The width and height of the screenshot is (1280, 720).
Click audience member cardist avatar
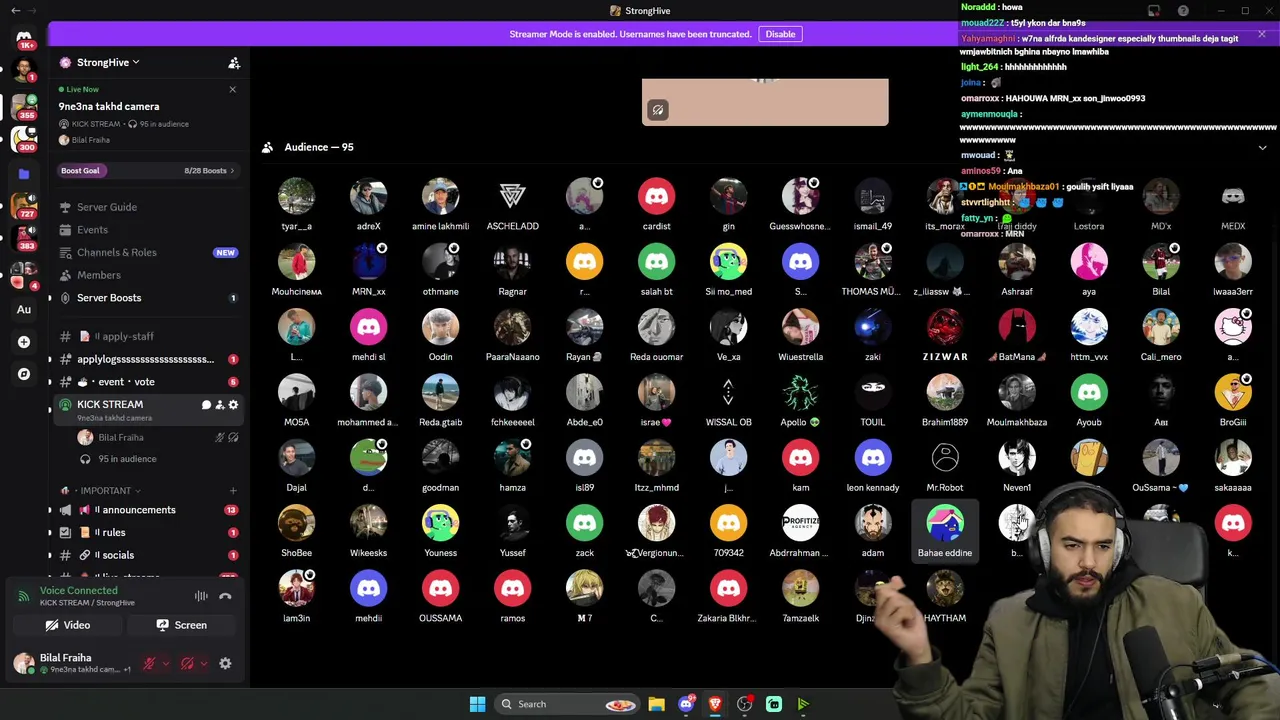[x=656, y=197]
